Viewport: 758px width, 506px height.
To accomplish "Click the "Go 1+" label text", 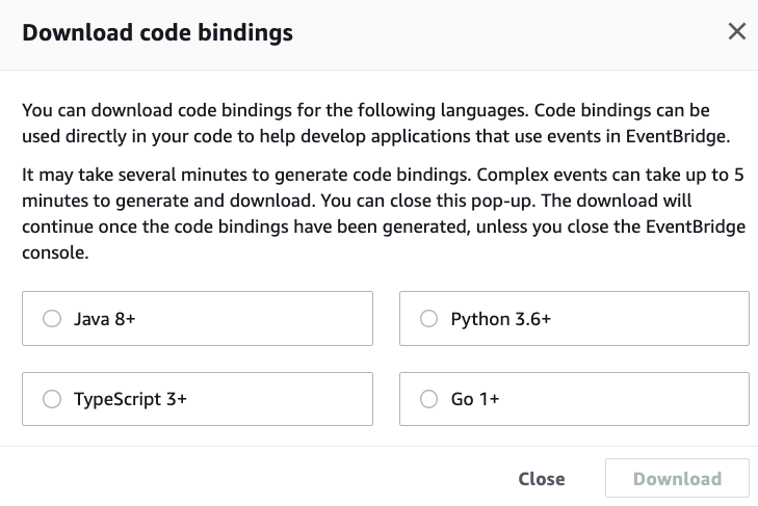I will point(475,399).
